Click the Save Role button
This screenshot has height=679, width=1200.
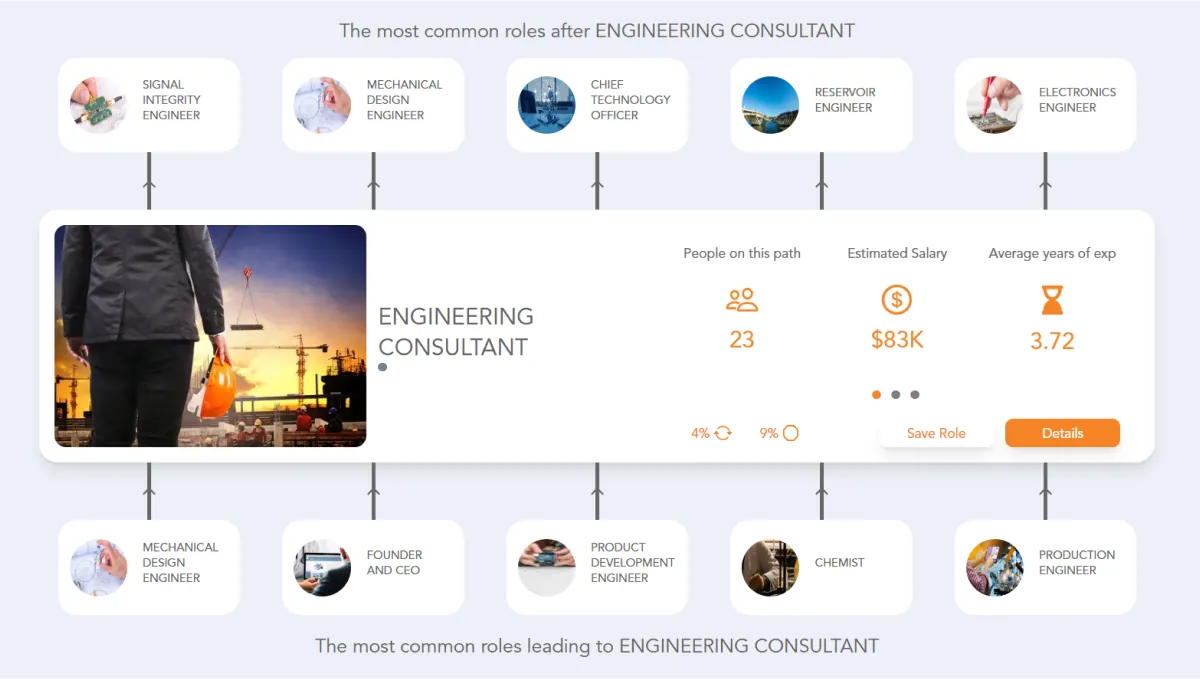936,433
